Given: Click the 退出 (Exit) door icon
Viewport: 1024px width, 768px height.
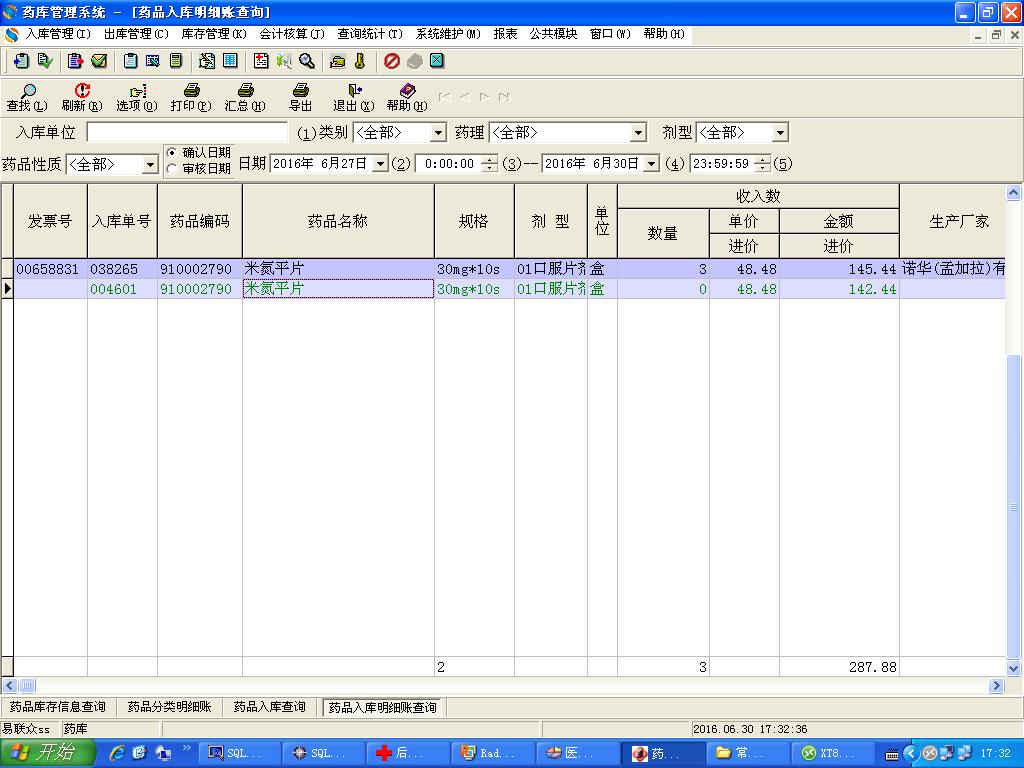Looking at the screenshot, I should click(354, 91).
